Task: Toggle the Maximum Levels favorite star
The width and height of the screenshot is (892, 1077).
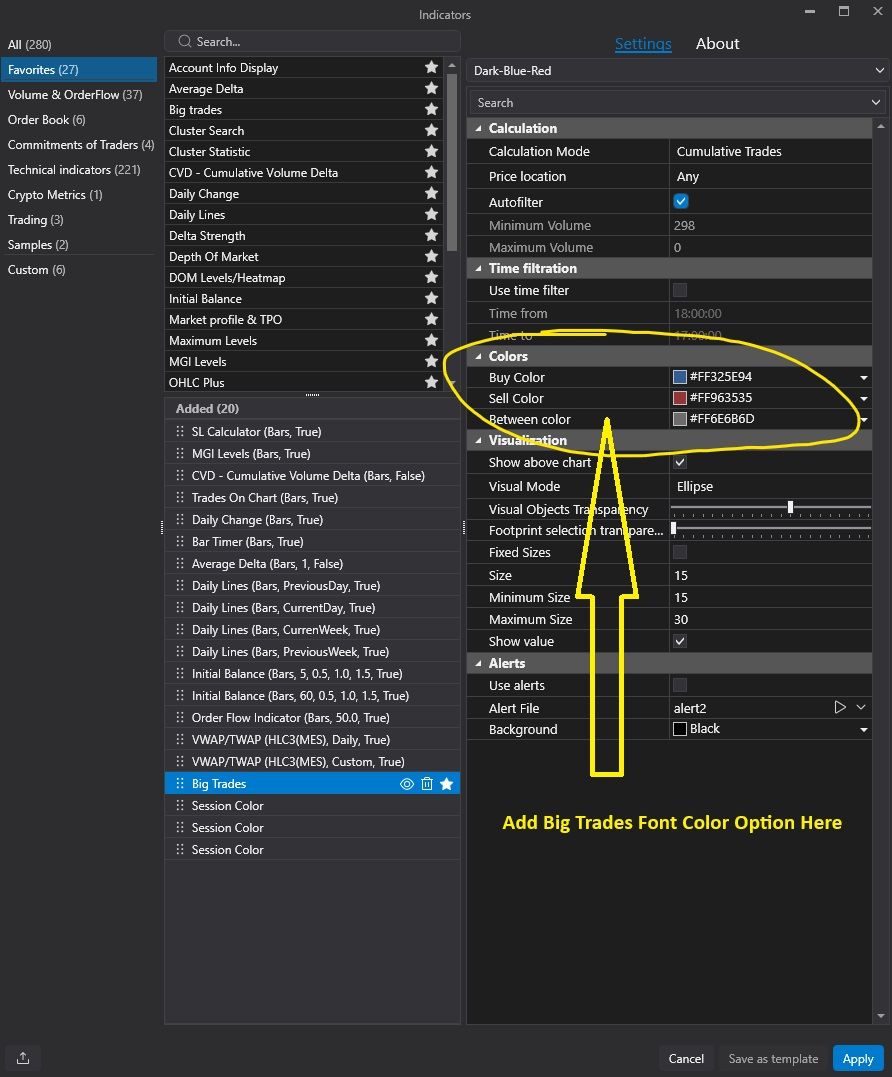Action: click(x=431, y=341)
